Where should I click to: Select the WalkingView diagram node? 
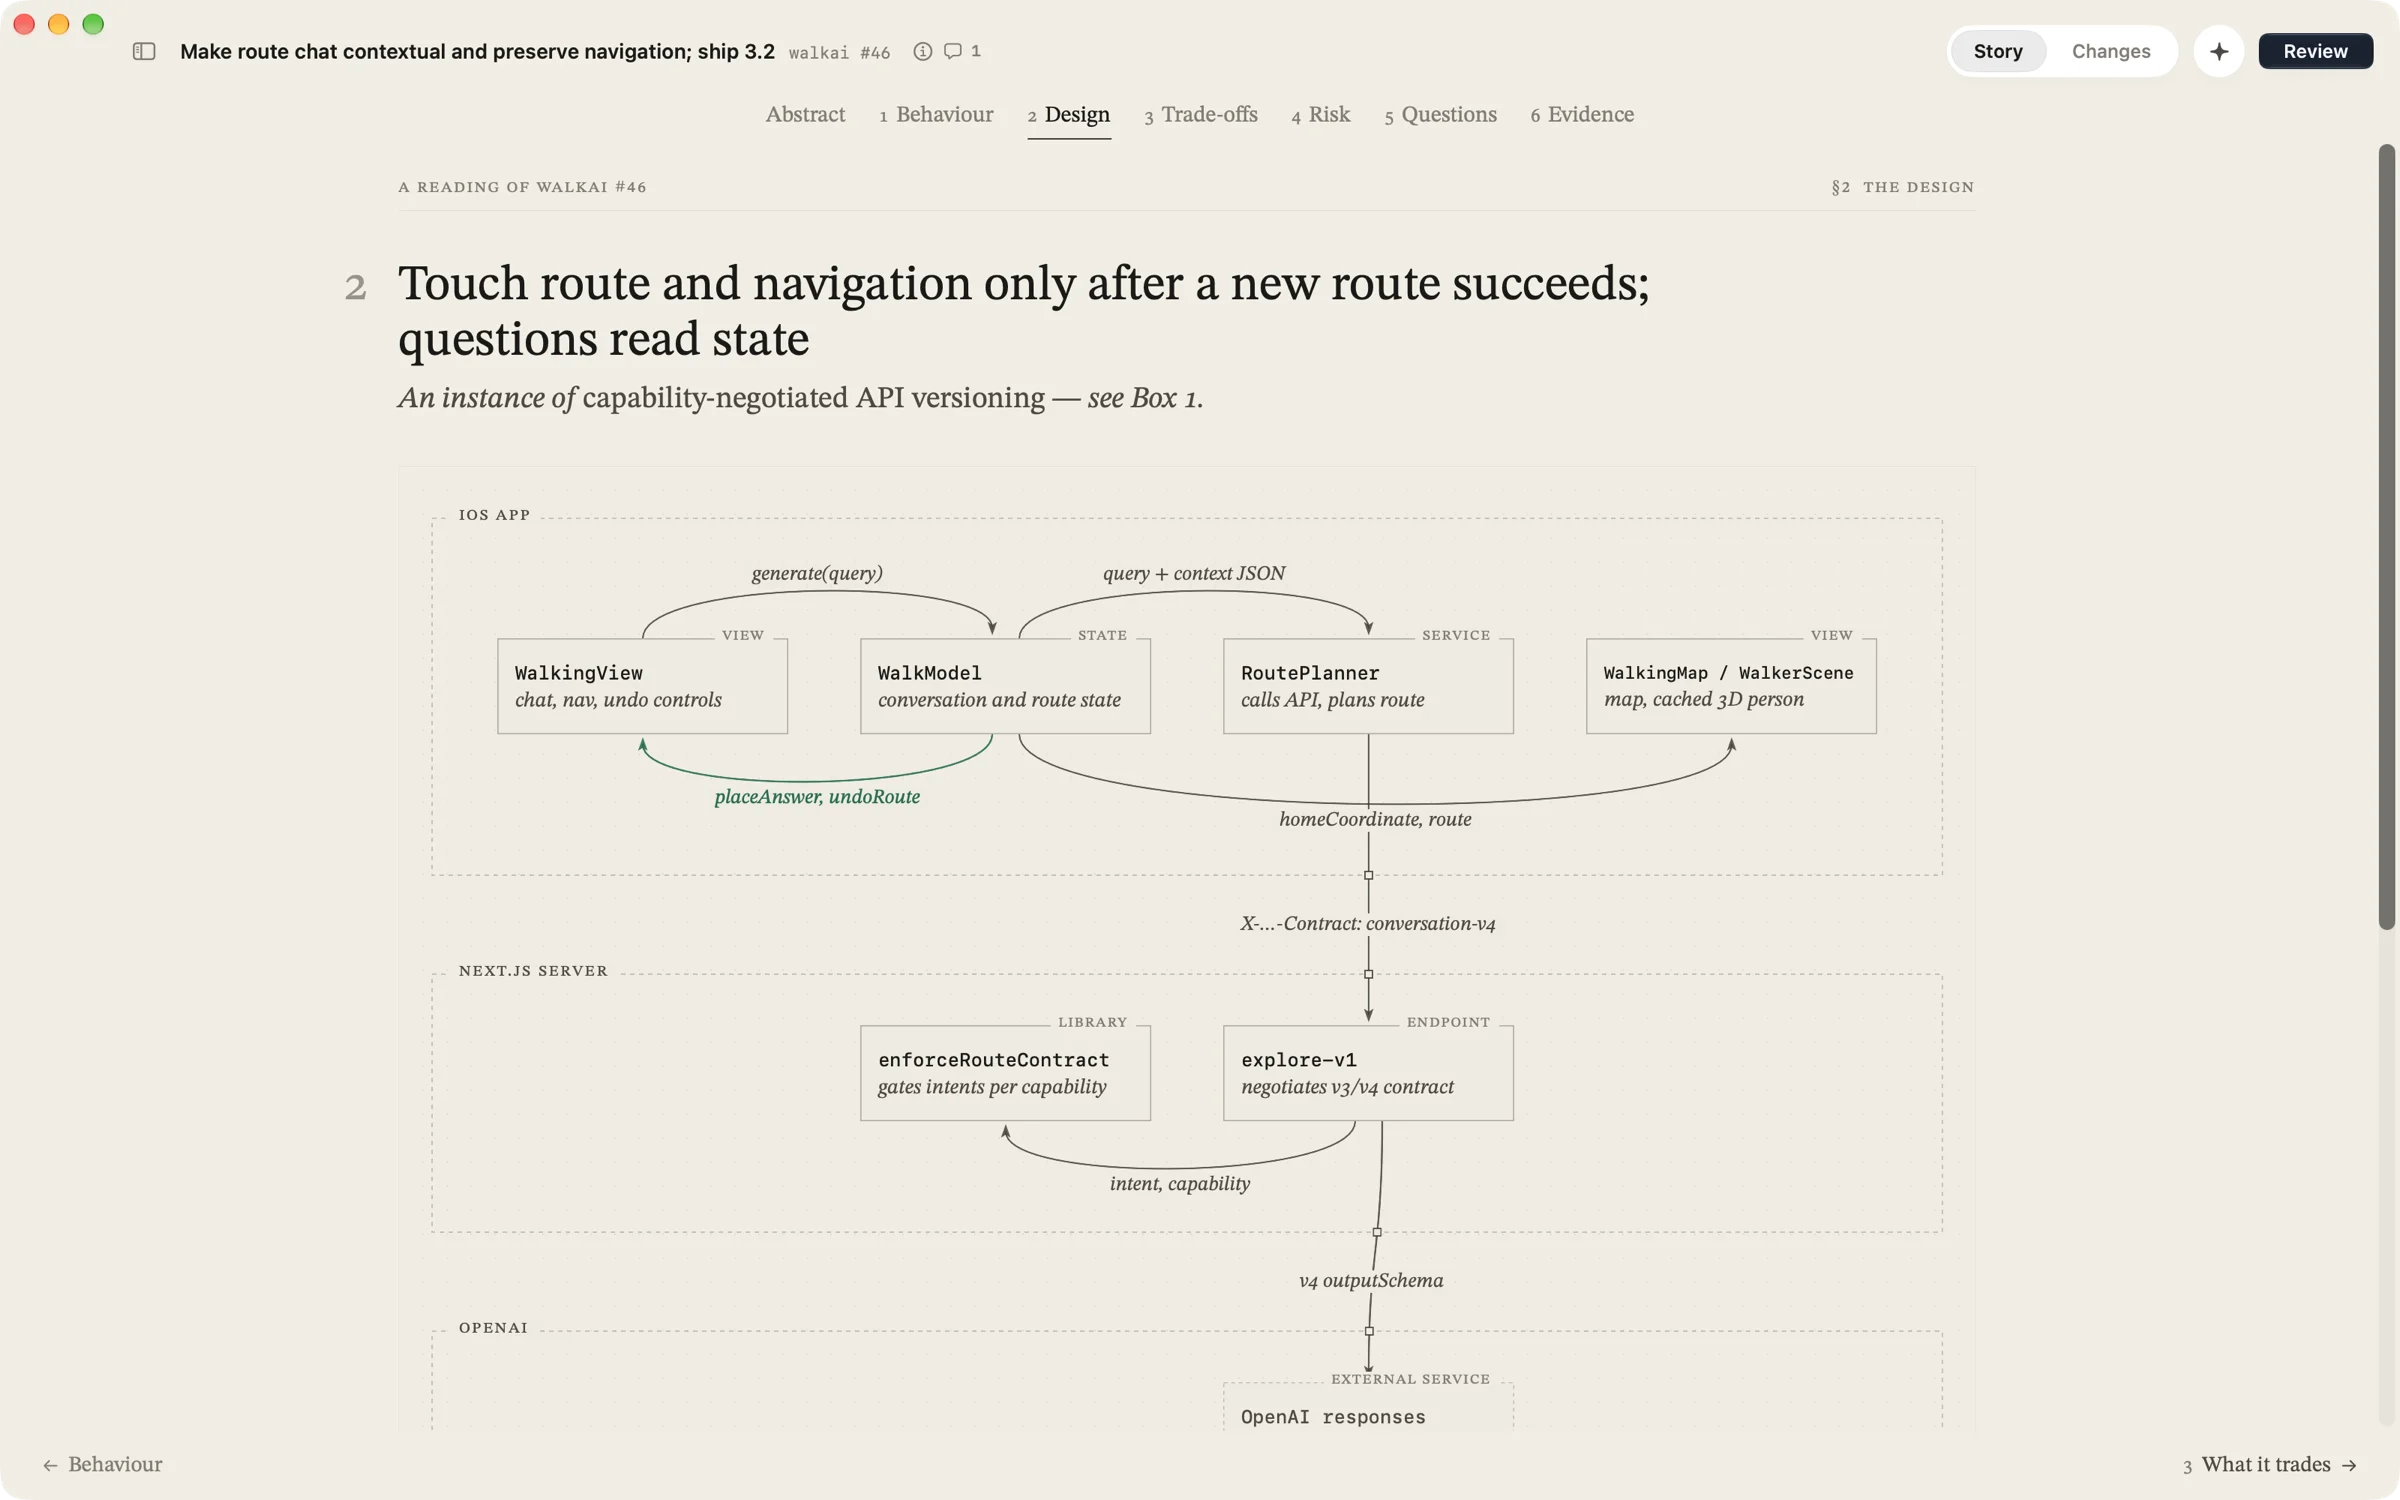click(642, 686)
